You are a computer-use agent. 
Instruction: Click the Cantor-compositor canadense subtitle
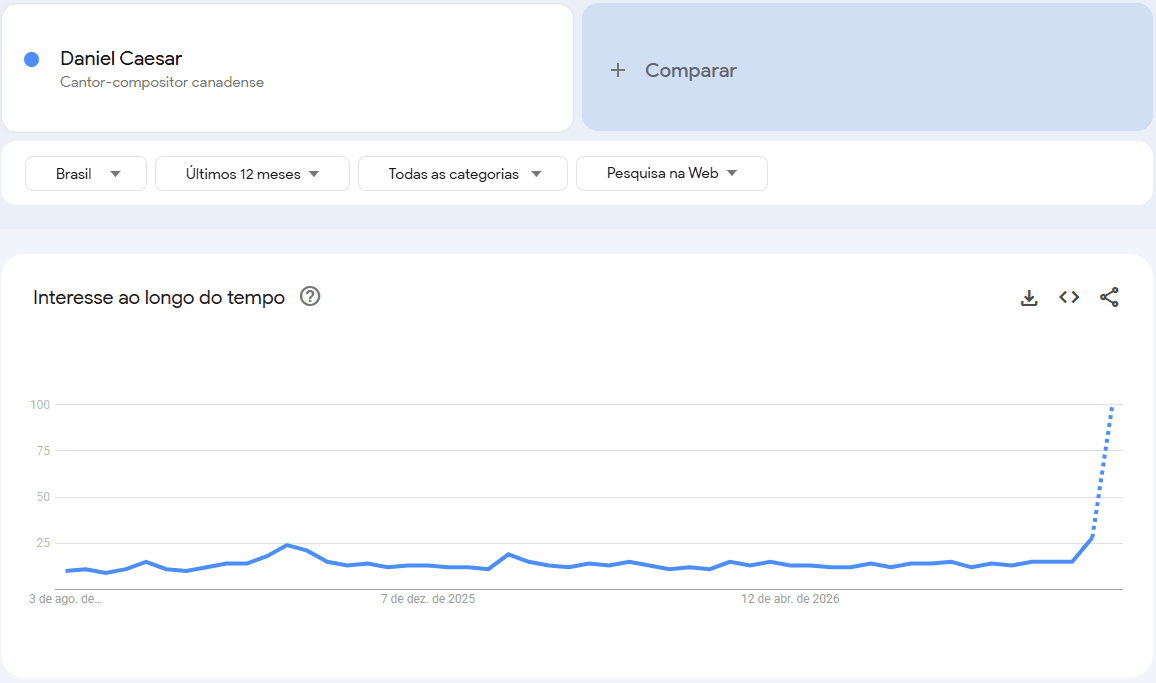click(162, 82)
